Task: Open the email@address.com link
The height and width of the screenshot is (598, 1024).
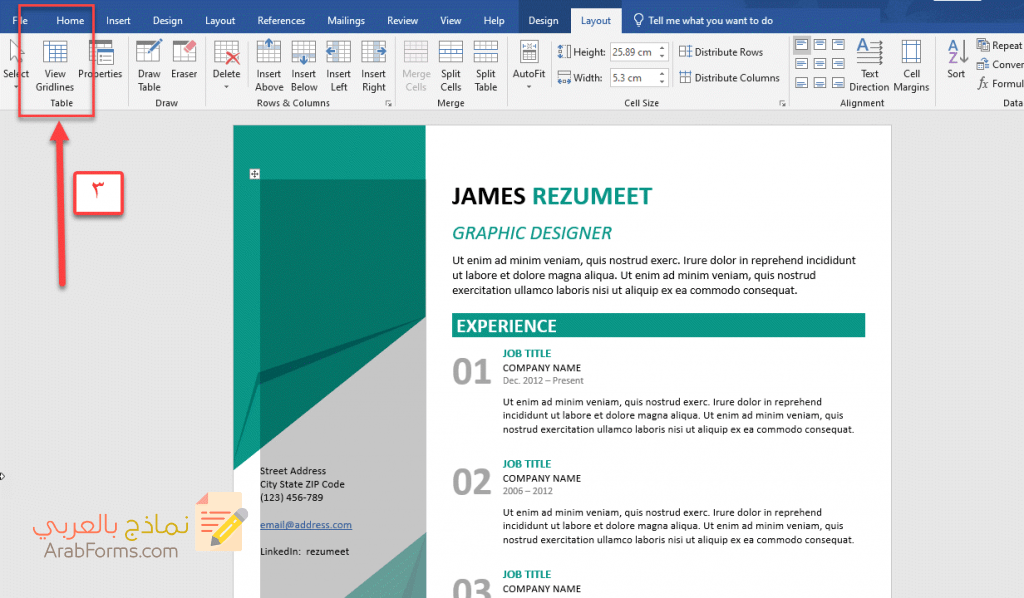Action: point(306,524)
